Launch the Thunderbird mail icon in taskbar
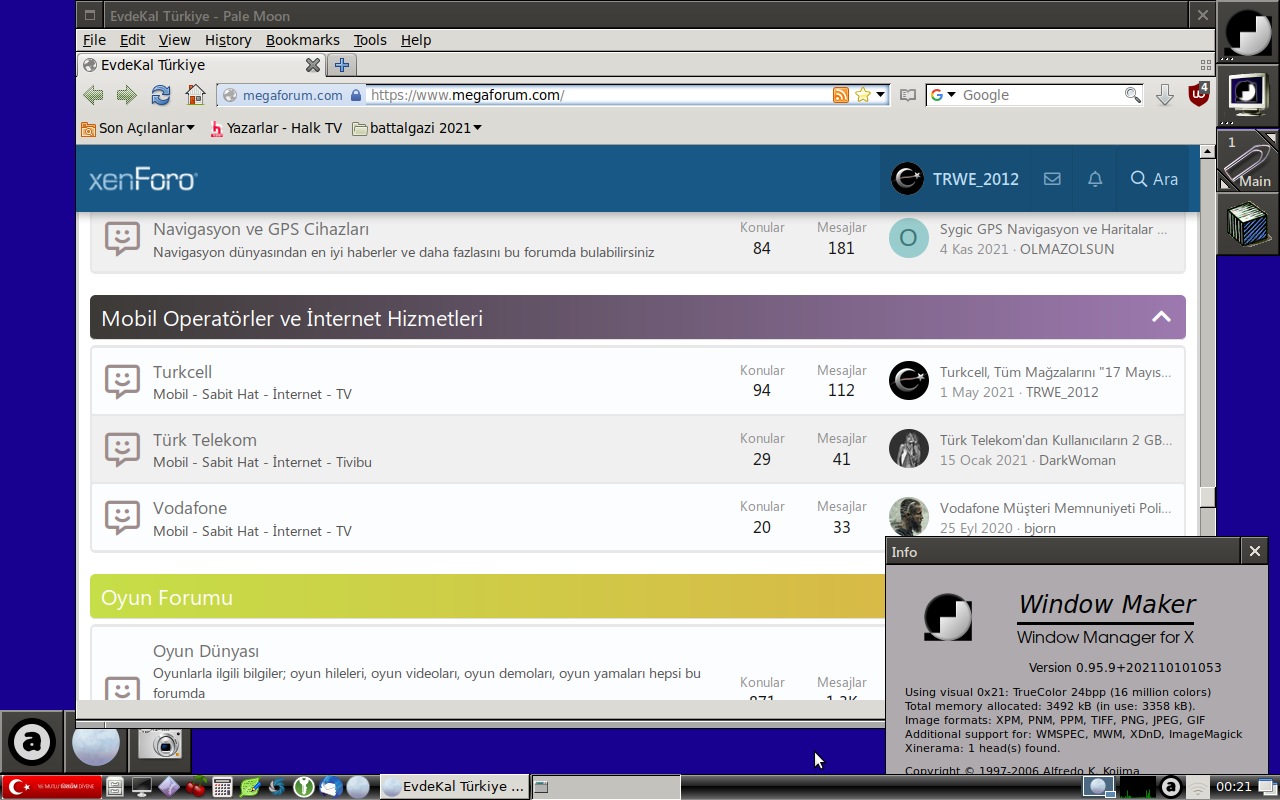 point(331,787)
